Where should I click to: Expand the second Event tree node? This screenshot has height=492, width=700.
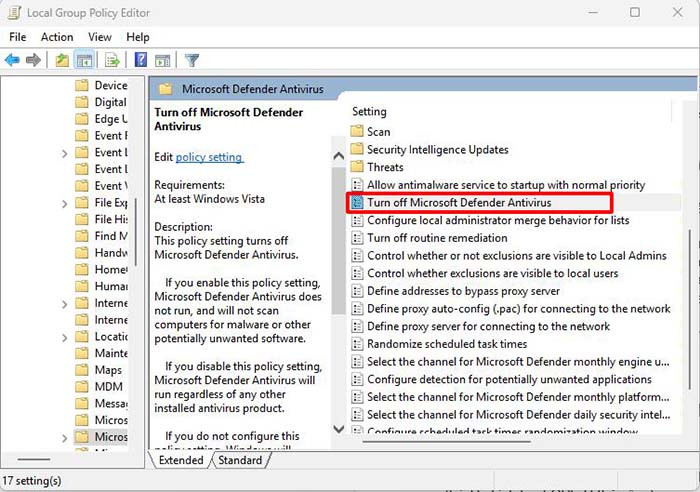[x=65, y=154]
